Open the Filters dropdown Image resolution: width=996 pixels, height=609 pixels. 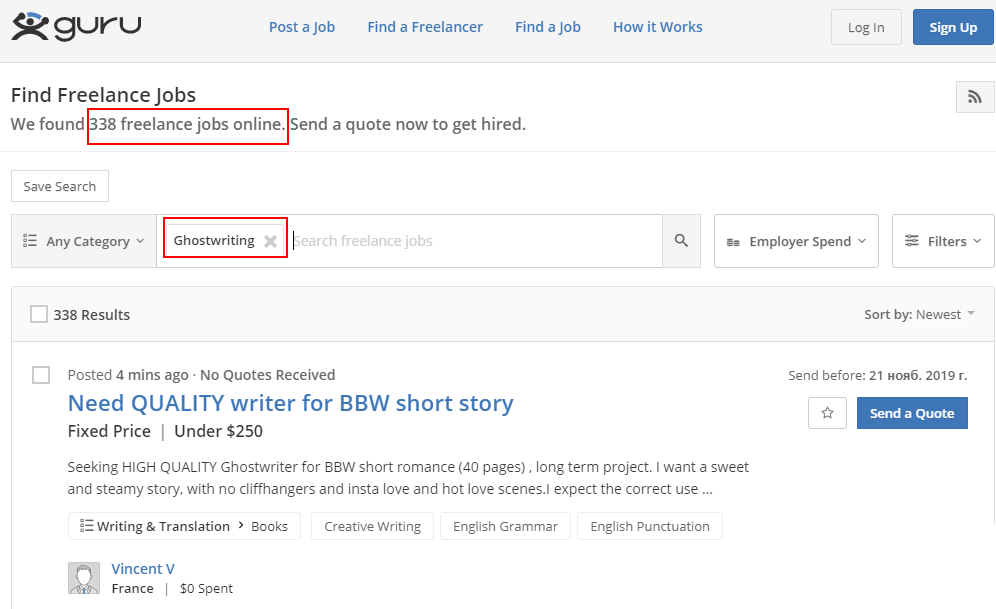943,241
